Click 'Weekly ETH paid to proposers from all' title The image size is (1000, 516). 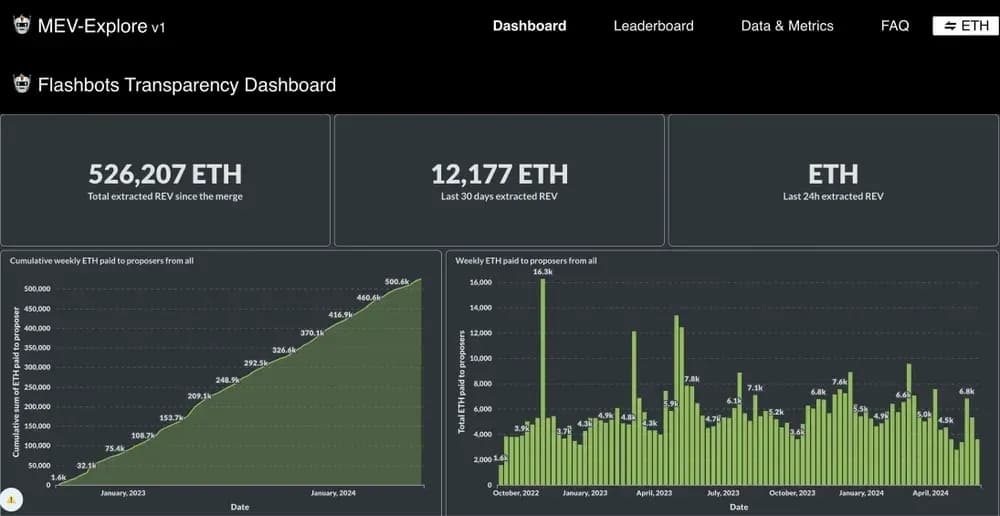pyautogui.click(x=526, y=260)
